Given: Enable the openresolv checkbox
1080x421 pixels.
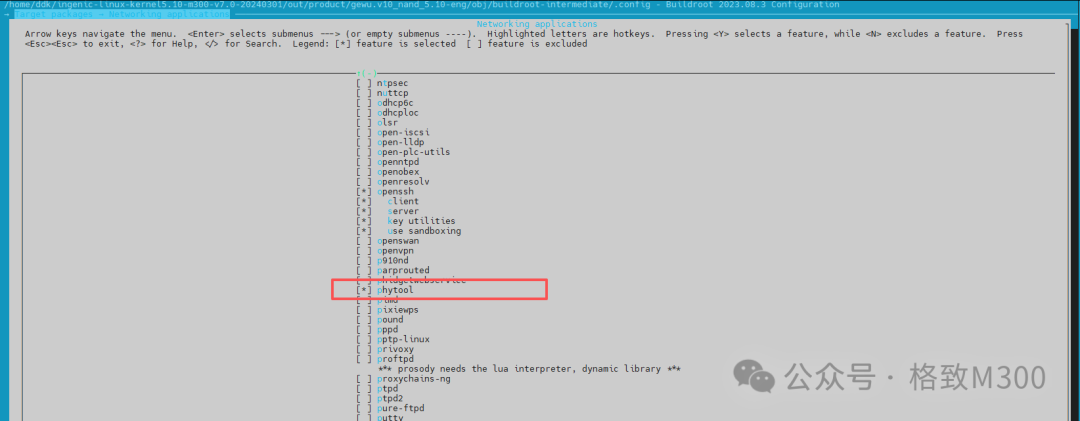Looking at the screenshot, I should 364,182.
